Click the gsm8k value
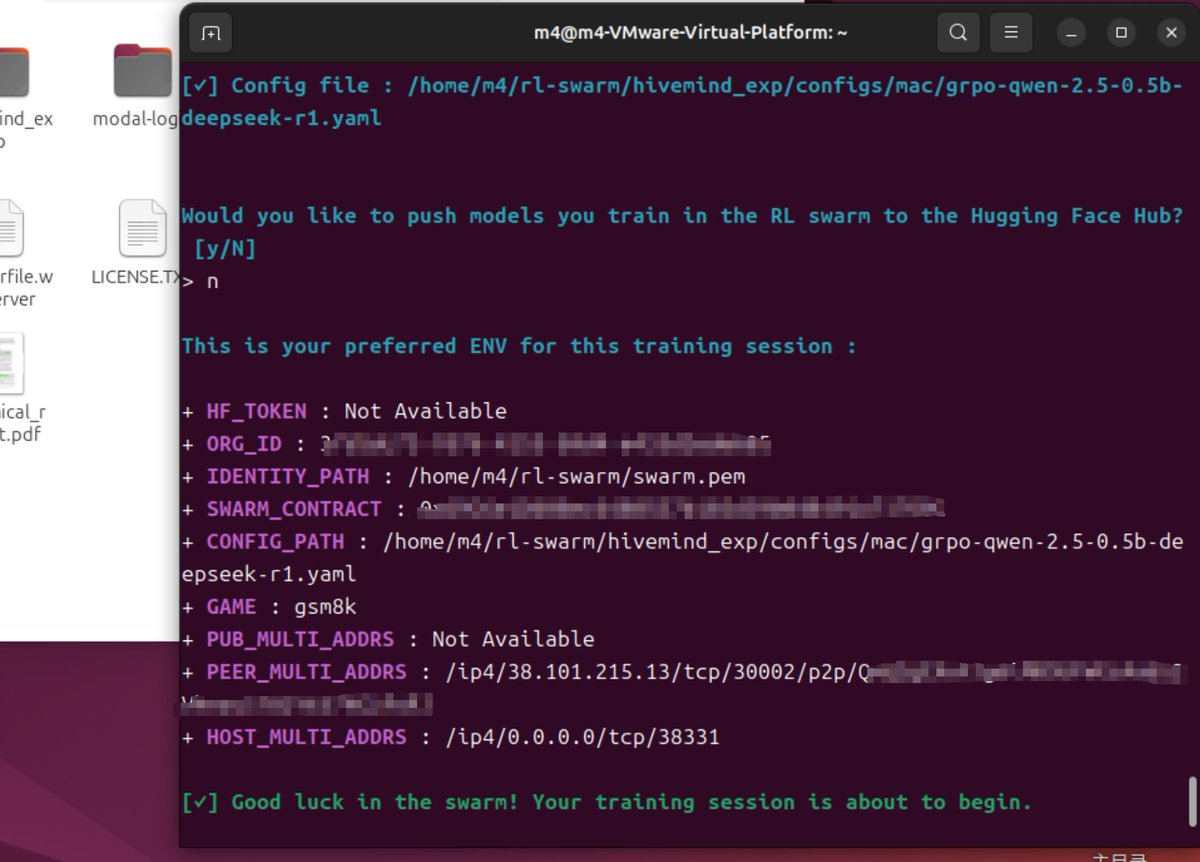 (x=325, y=607)
